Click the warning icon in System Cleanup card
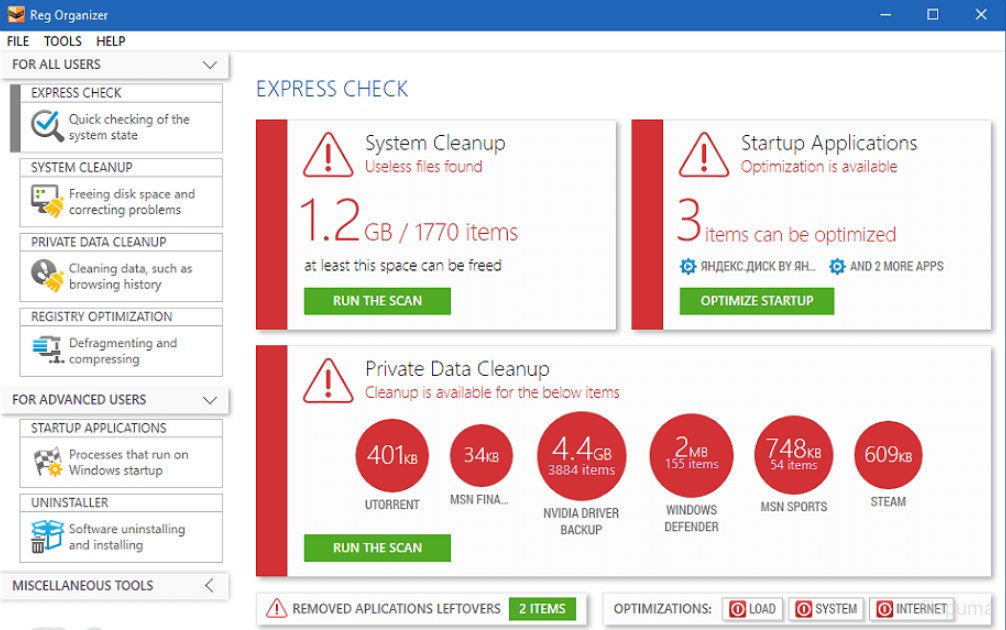 [328, 154]
